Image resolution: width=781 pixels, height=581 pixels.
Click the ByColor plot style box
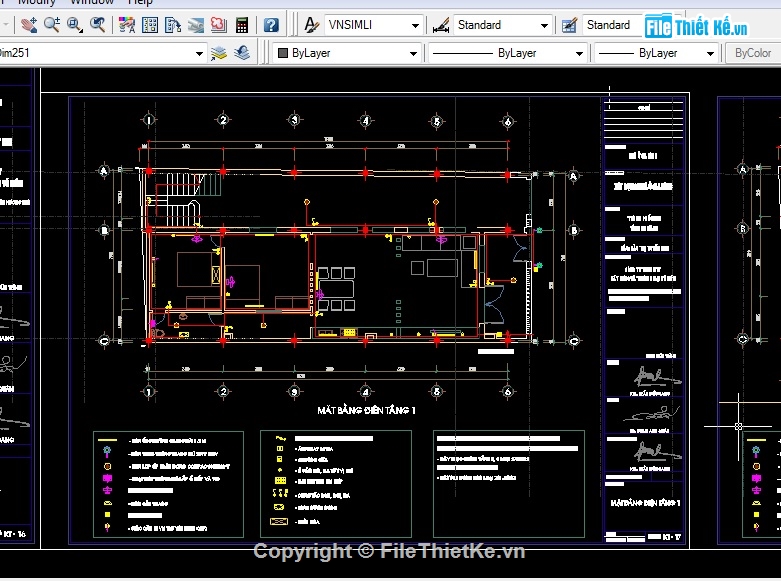752,53
